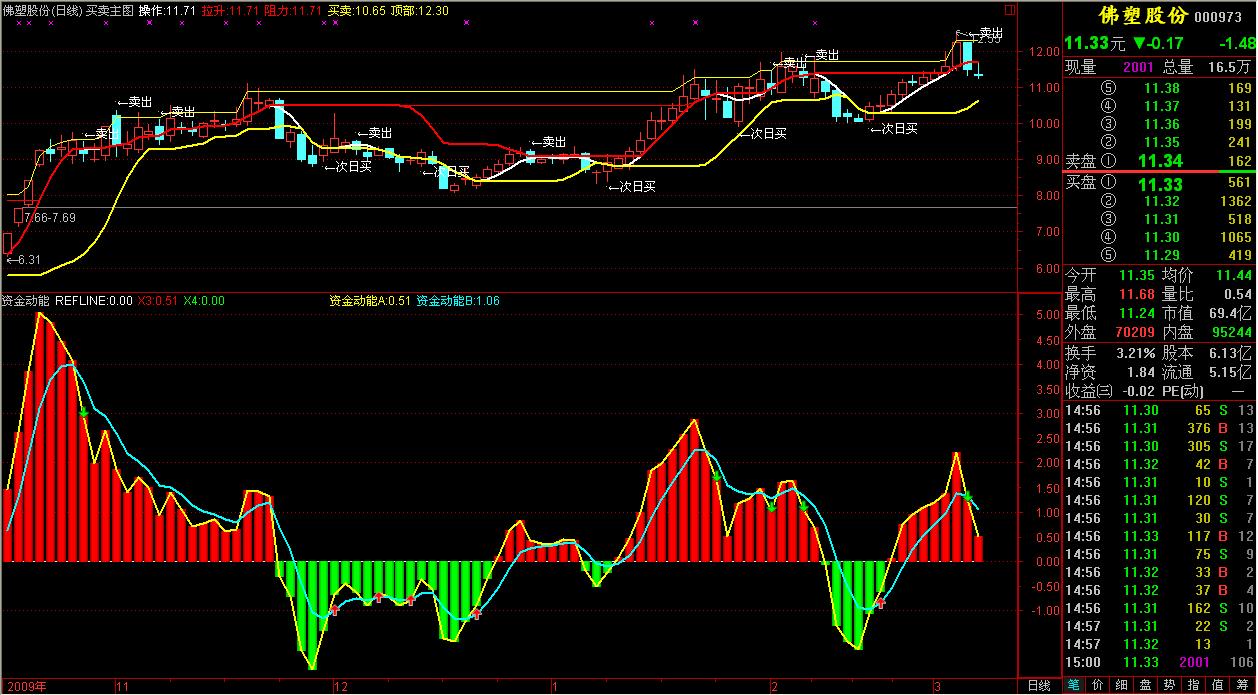Click sell-level-2 price 11.35
This screenshot has height=695, width=1258.
[x=1161, y=142]
